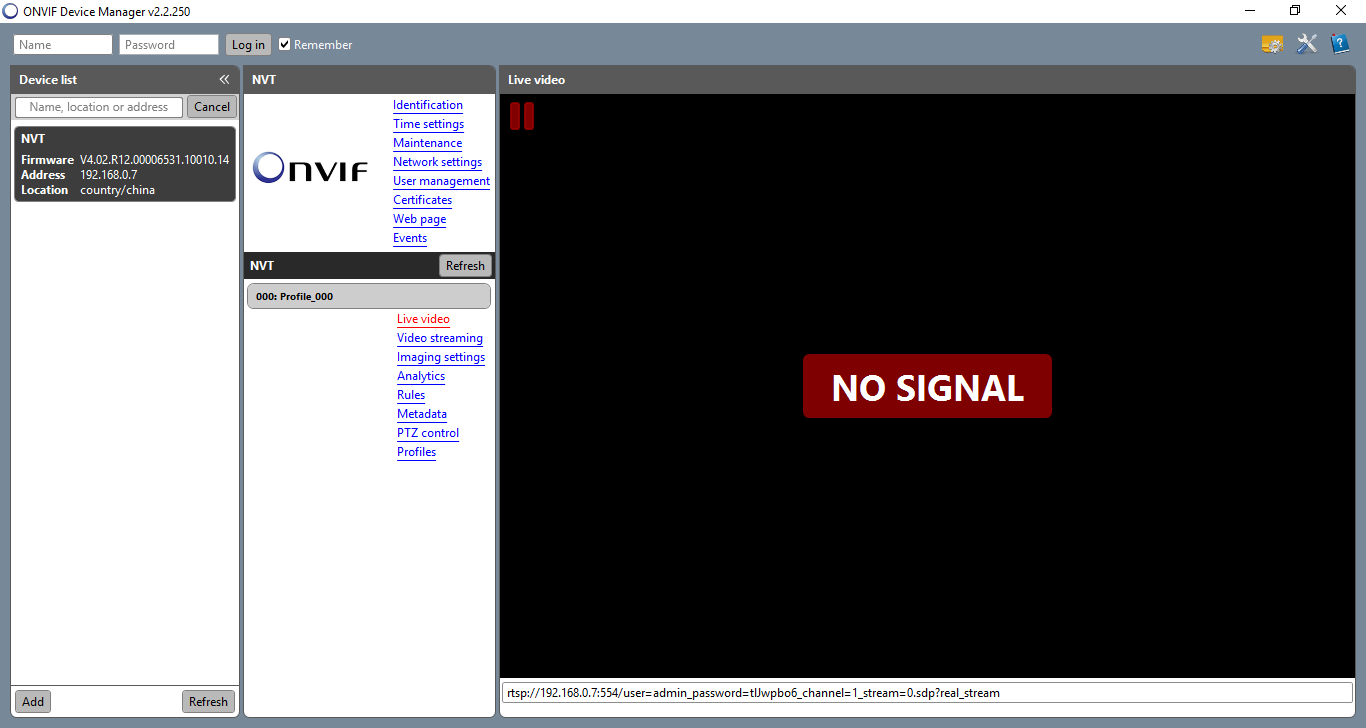
Task: Open the yellow folder-with-gear settings icon
Action: point(1272,44)
